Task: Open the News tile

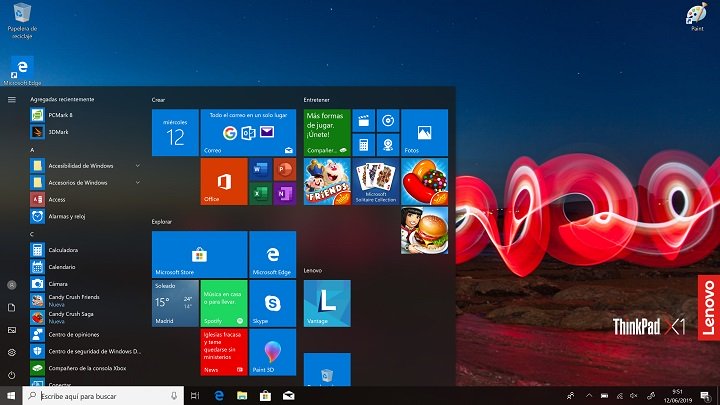Action: 224,352
